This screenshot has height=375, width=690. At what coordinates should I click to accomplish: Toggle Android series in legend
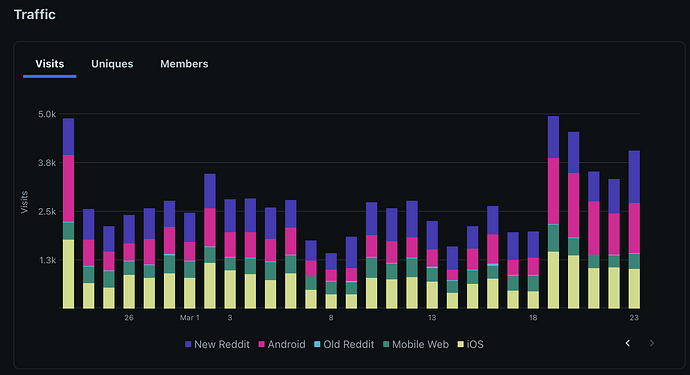click(282, 344)
